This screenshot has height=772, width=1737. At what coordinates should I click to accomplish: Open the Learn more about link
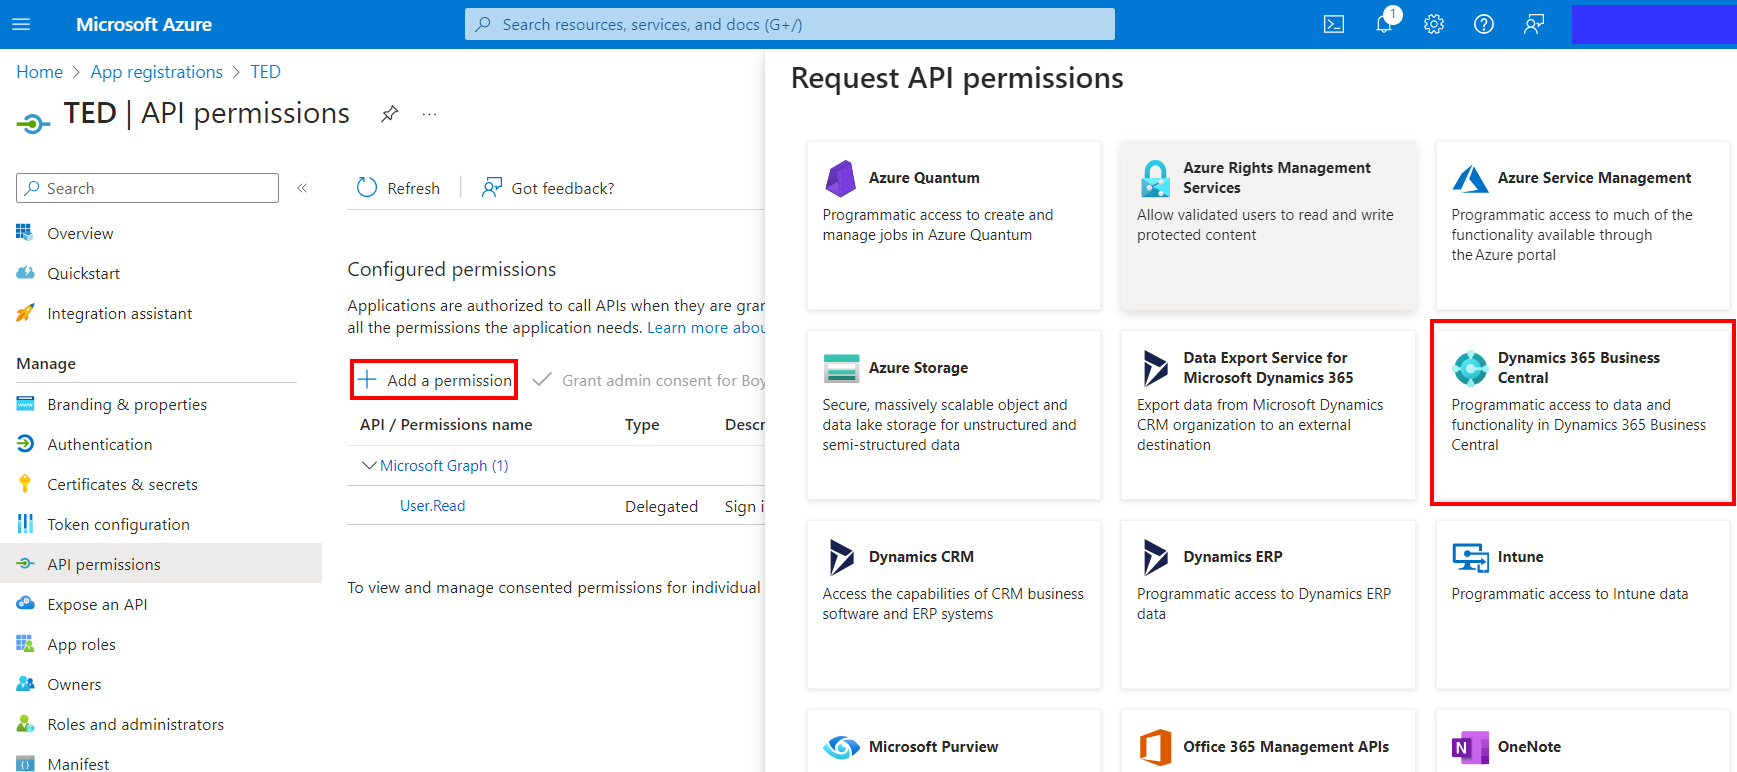(706, 328)
